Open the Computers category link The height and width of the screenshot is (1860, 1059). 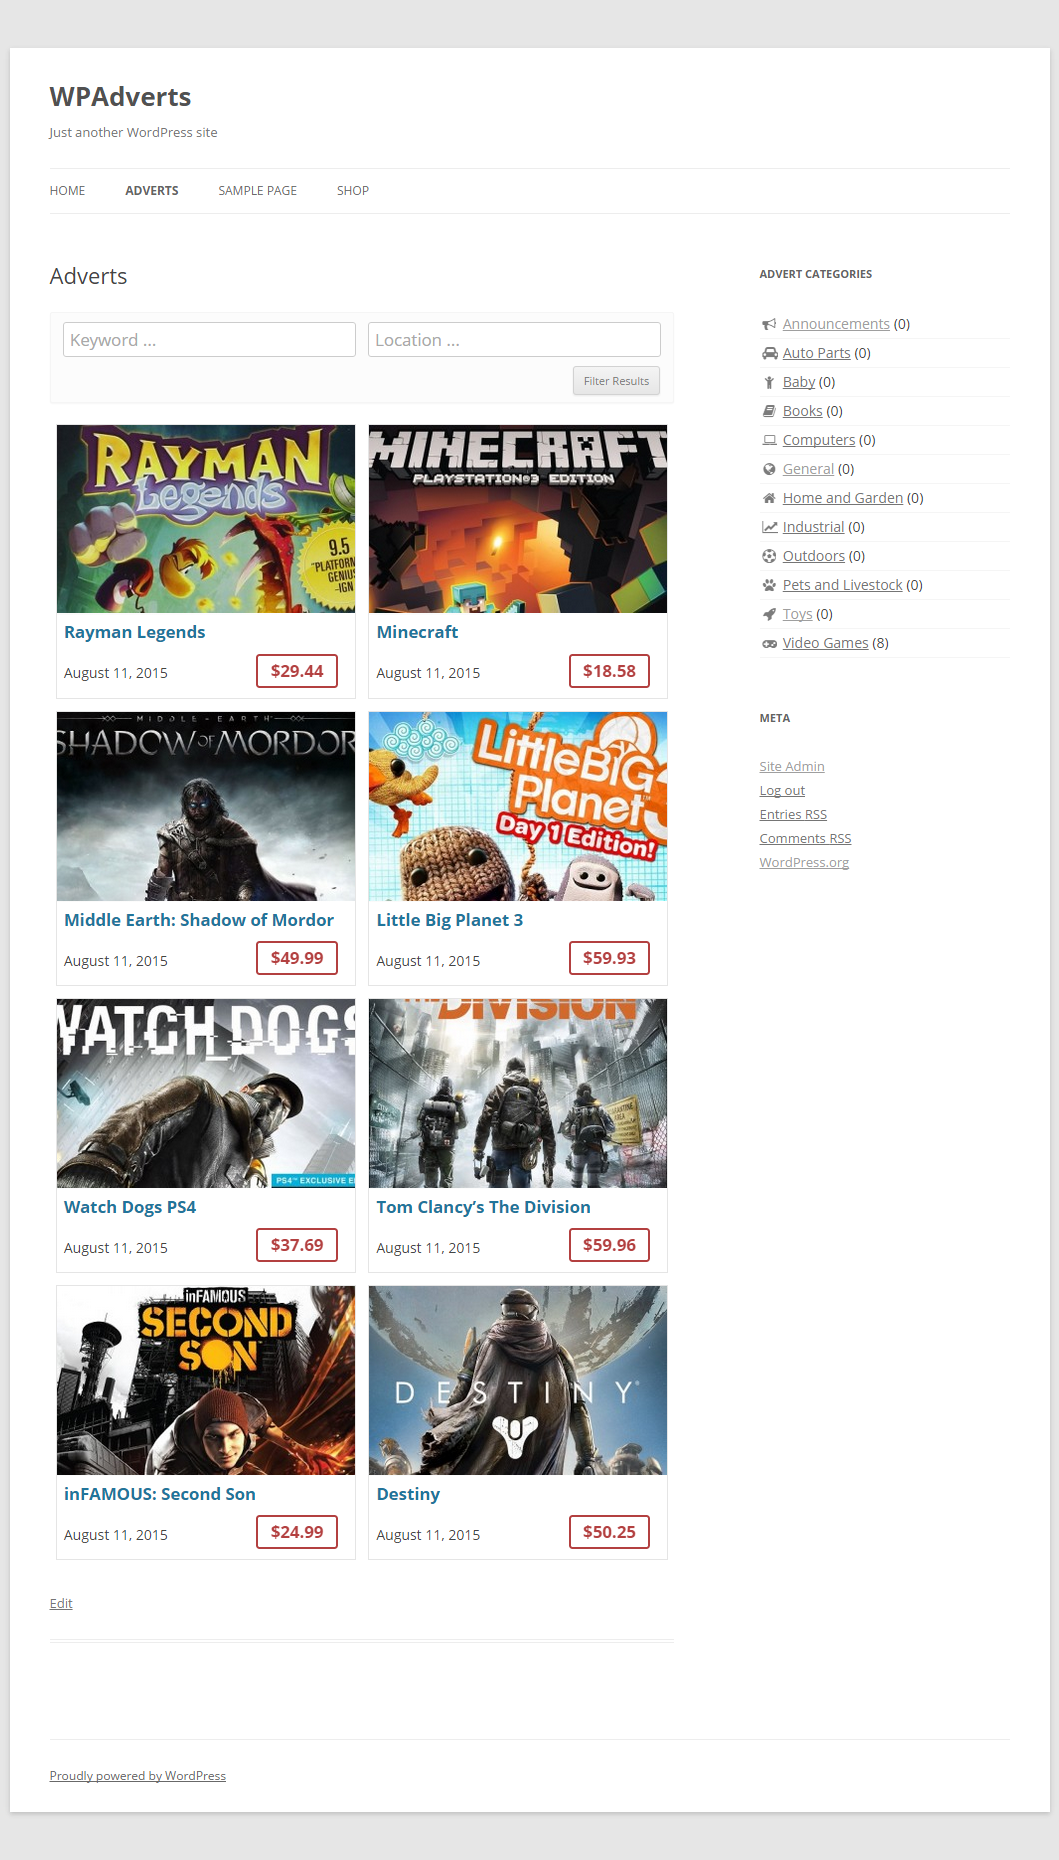[819, 440]
